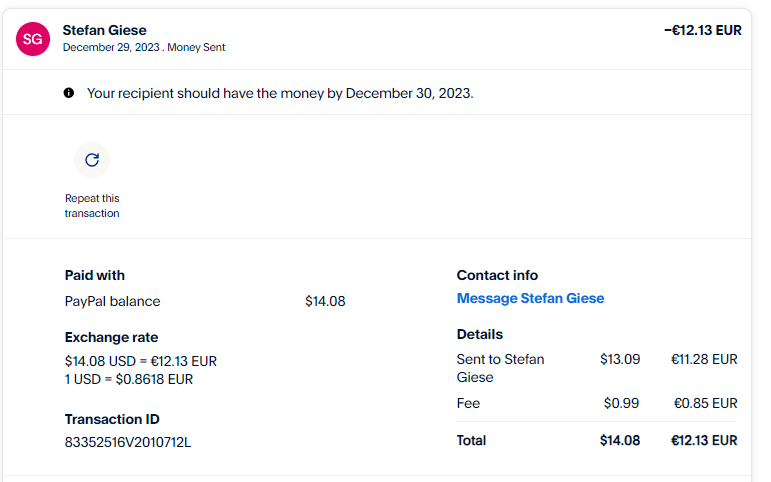Click the 1 USD = $0.8618 EUR rate

coord(129,379)
